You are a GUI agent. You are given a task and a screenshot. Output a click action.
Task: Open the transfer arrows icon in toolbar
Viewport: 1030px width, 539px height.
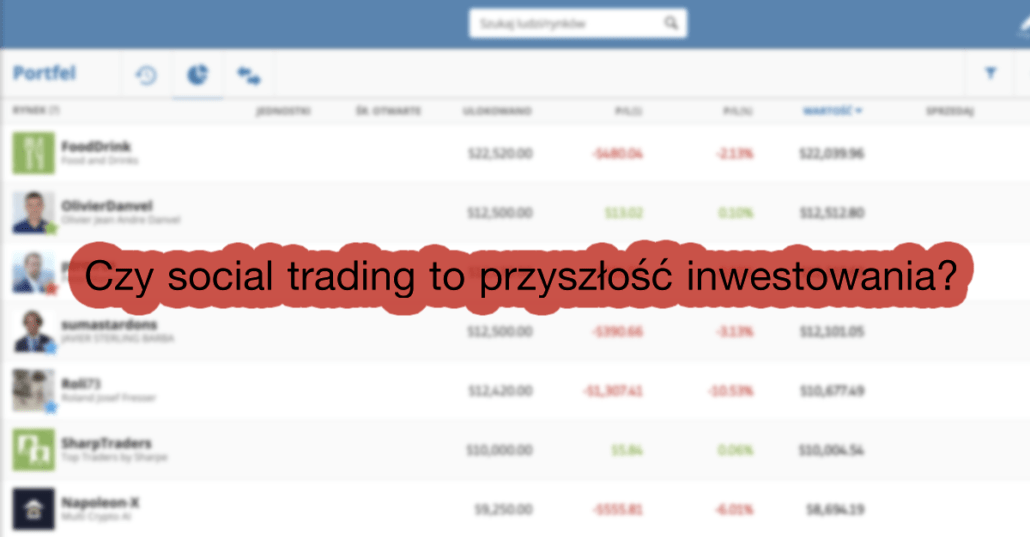click(x=248, y=75)
